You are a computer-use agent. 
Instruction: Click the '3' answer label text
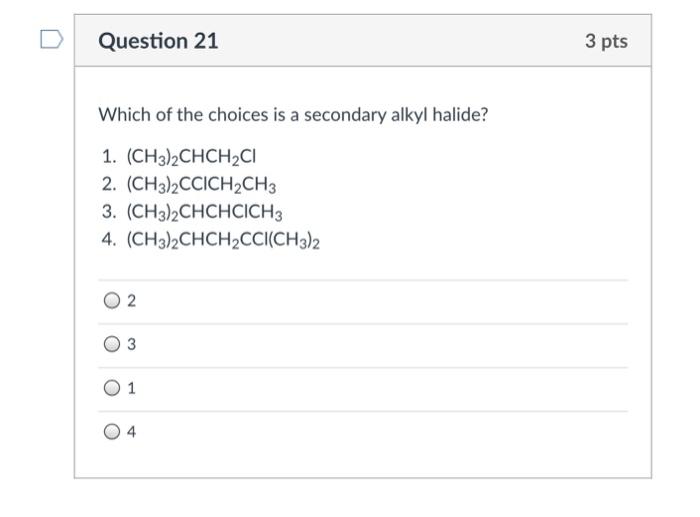(x=131, y=345)
